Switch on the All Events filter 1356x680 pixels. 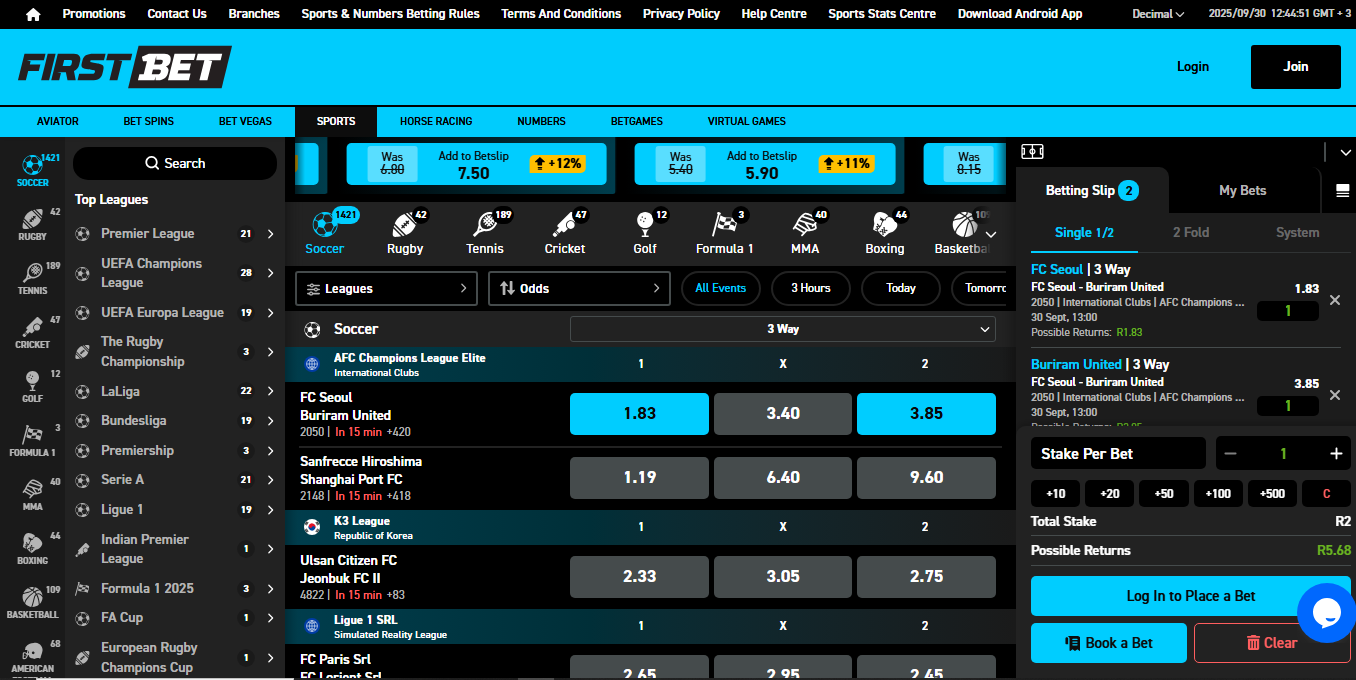coord(720,288)
